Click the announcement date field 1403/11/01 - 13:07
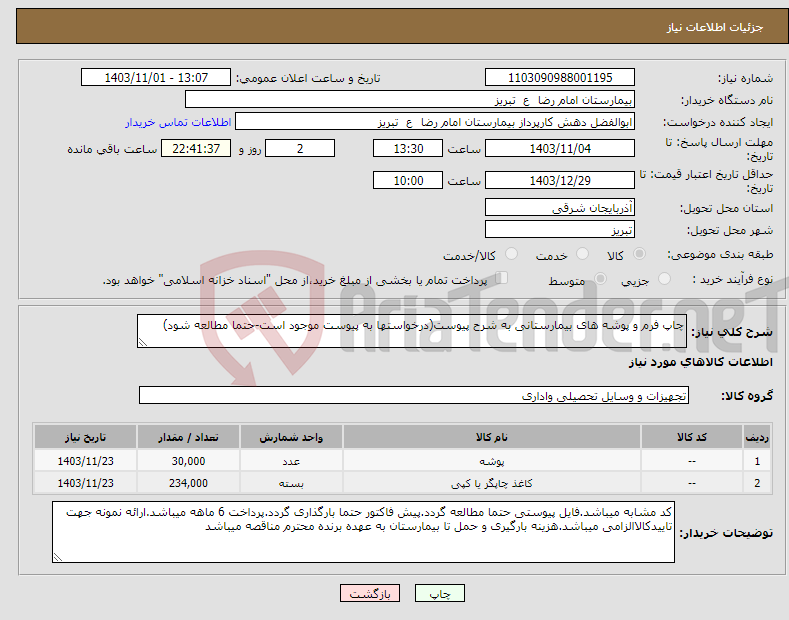 point(156,78)
